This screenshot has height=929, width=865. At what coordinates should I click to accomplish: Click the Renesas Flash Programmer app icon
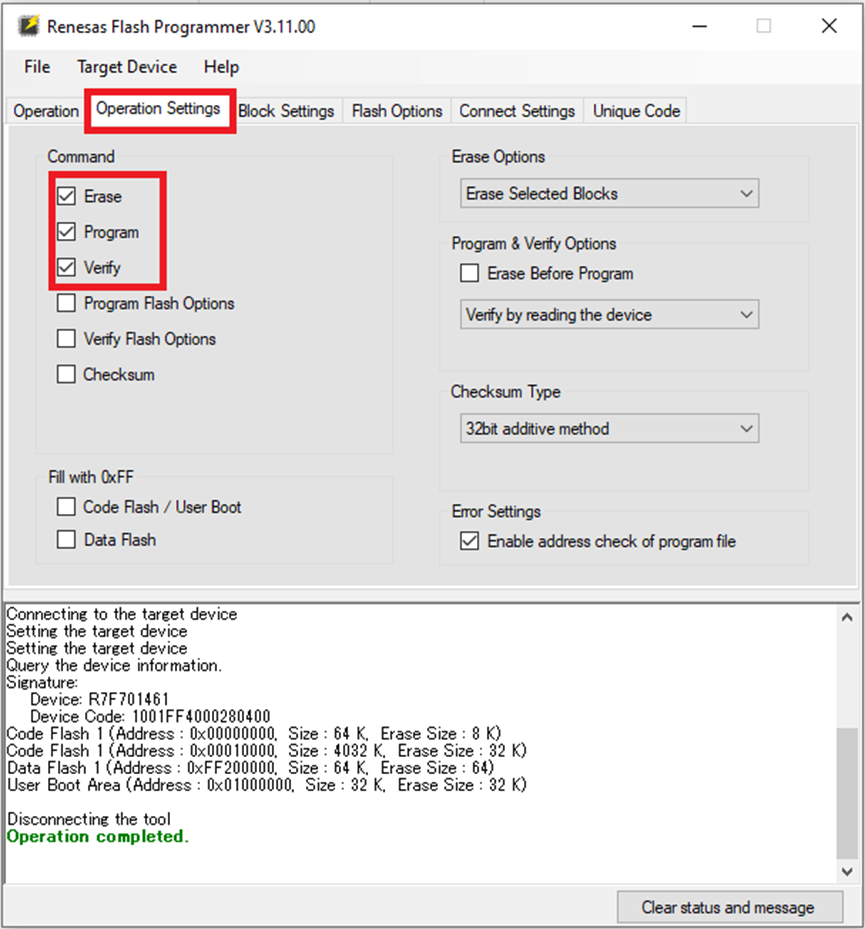pos(28,26)
